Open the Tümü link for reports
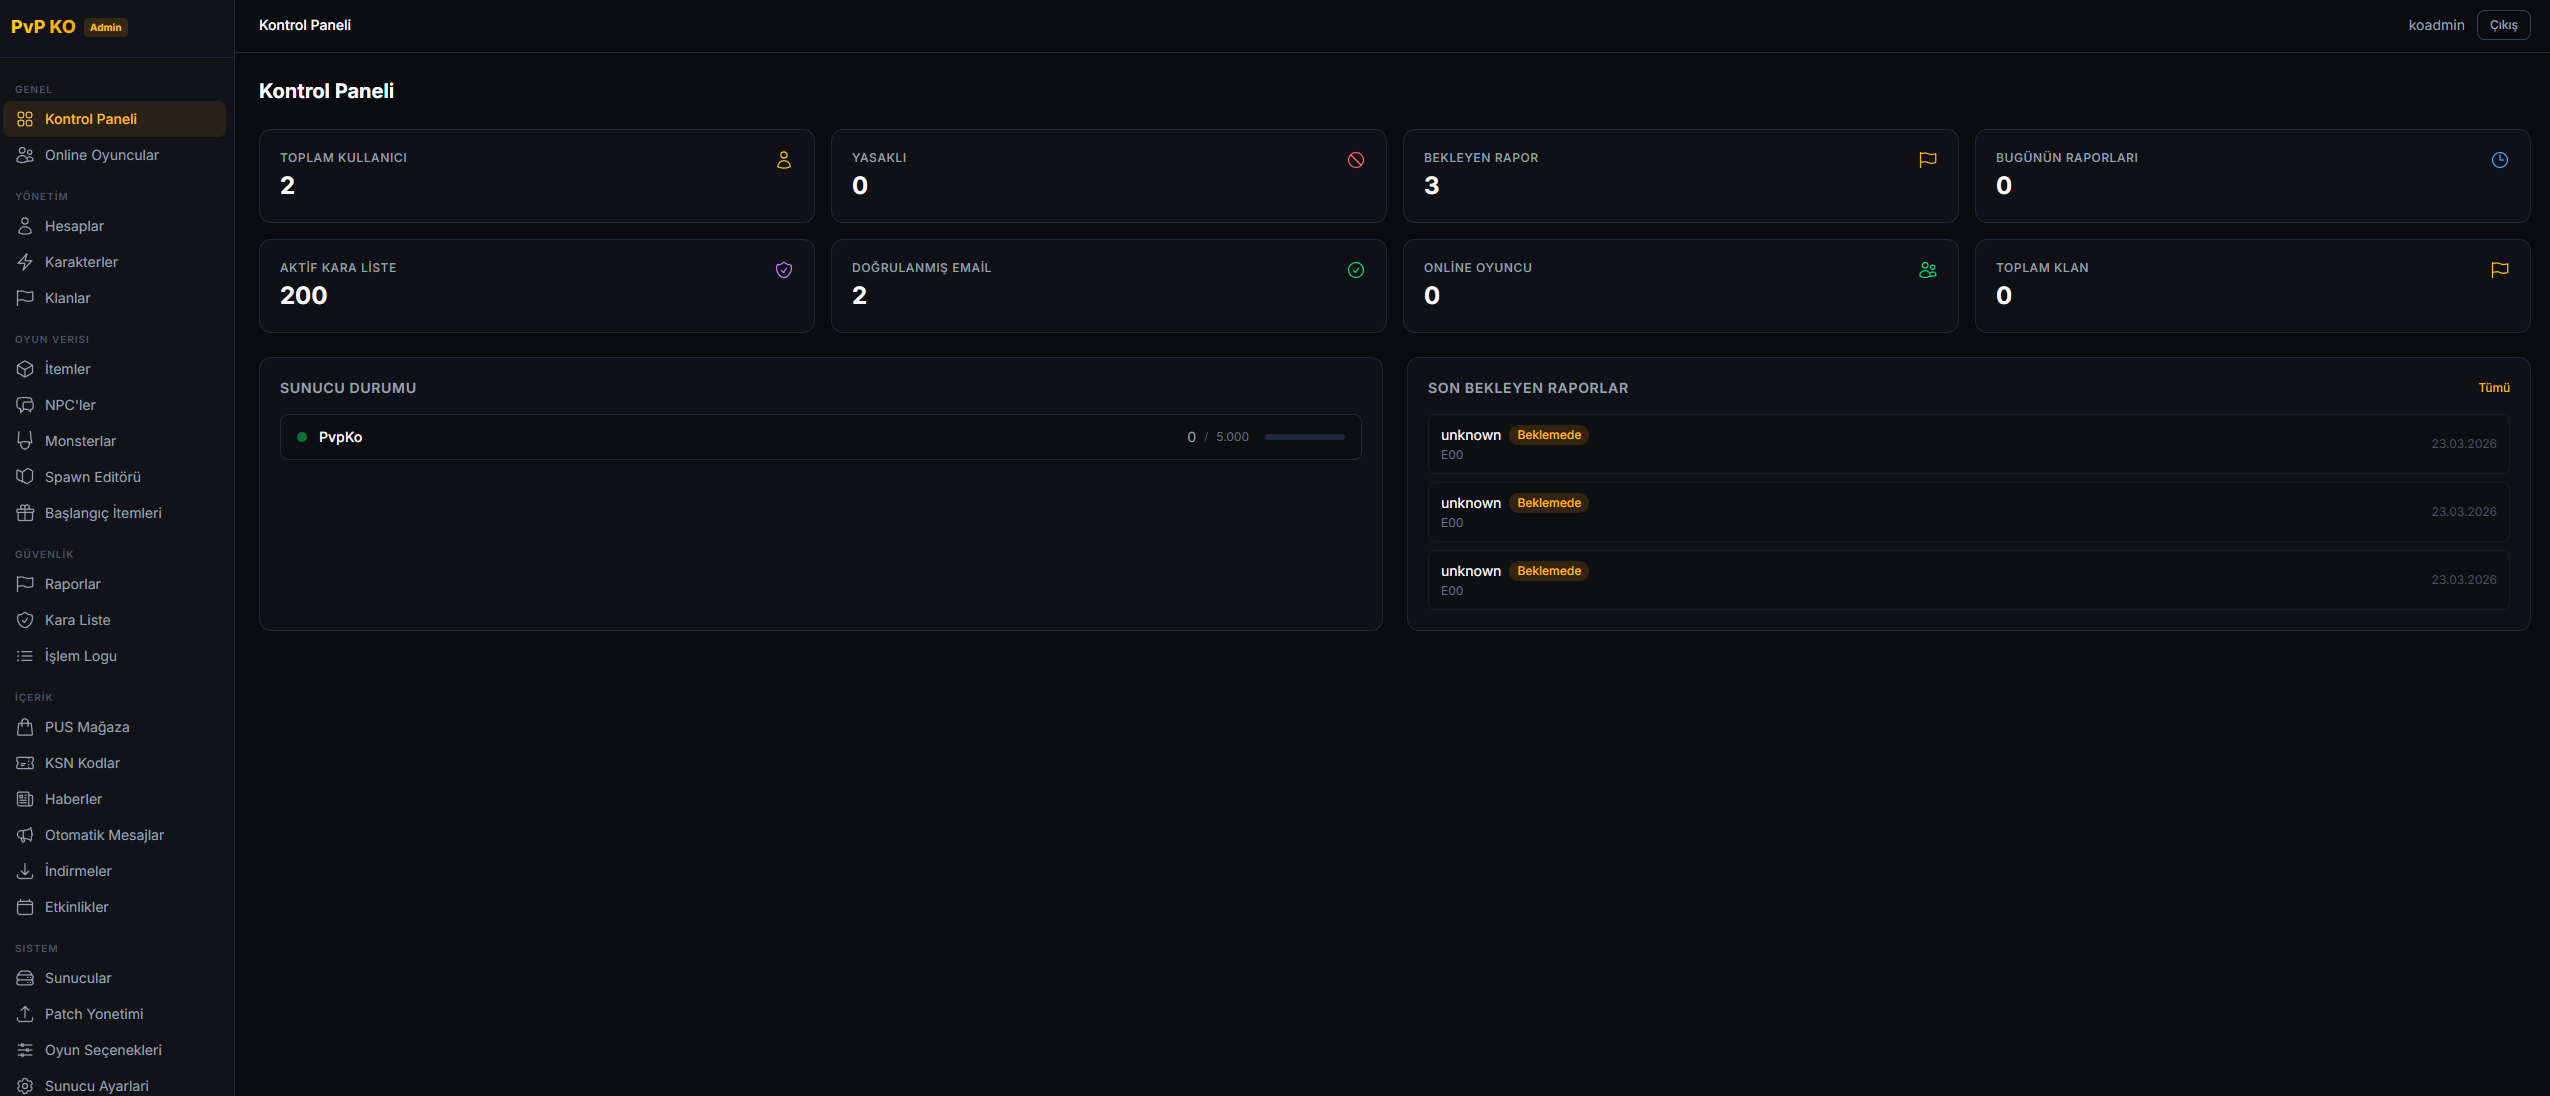2550x1096 pixels. (2494, 388)
